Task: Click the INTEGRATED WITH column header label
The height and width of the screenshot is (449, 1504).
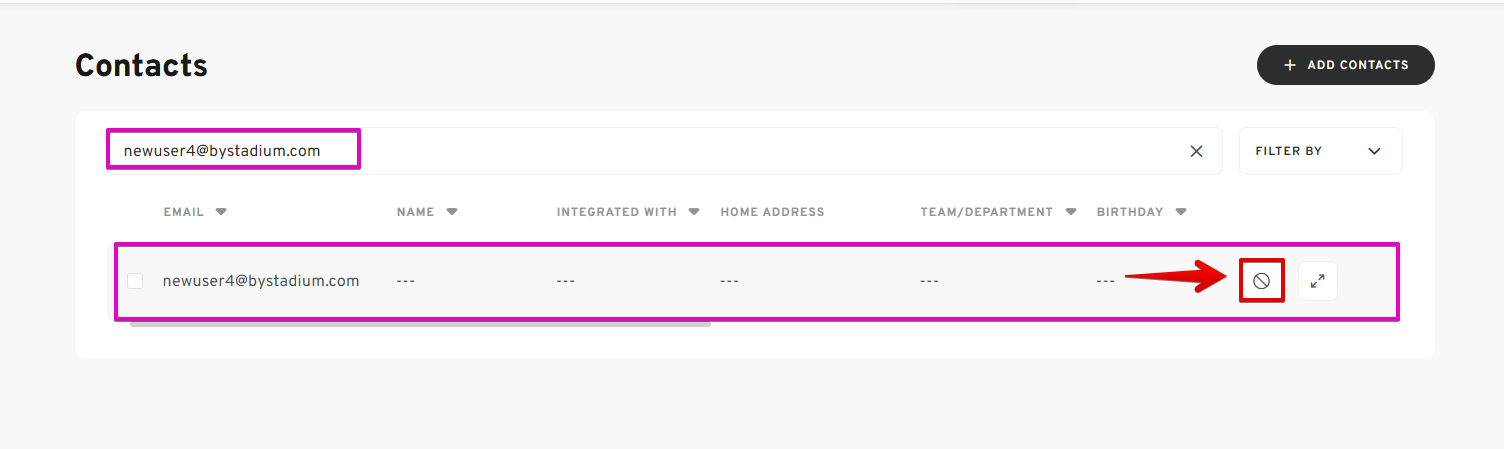Action: (616, 212)
